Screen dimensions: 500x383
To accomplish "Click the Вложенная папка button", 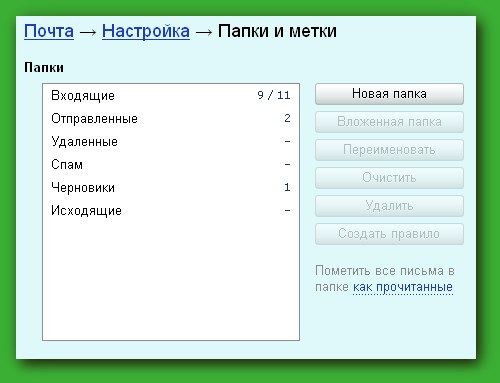I will tap(389, 122).
